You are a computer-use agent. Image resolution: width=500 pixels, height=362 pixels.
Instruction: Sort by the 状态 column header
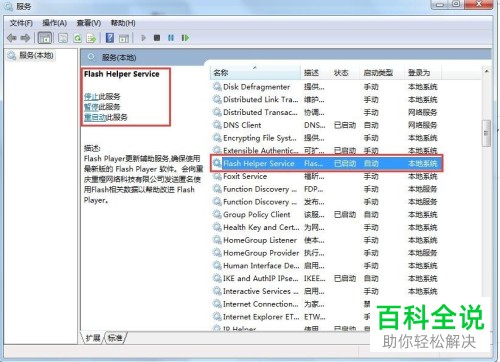coord(345,73)
